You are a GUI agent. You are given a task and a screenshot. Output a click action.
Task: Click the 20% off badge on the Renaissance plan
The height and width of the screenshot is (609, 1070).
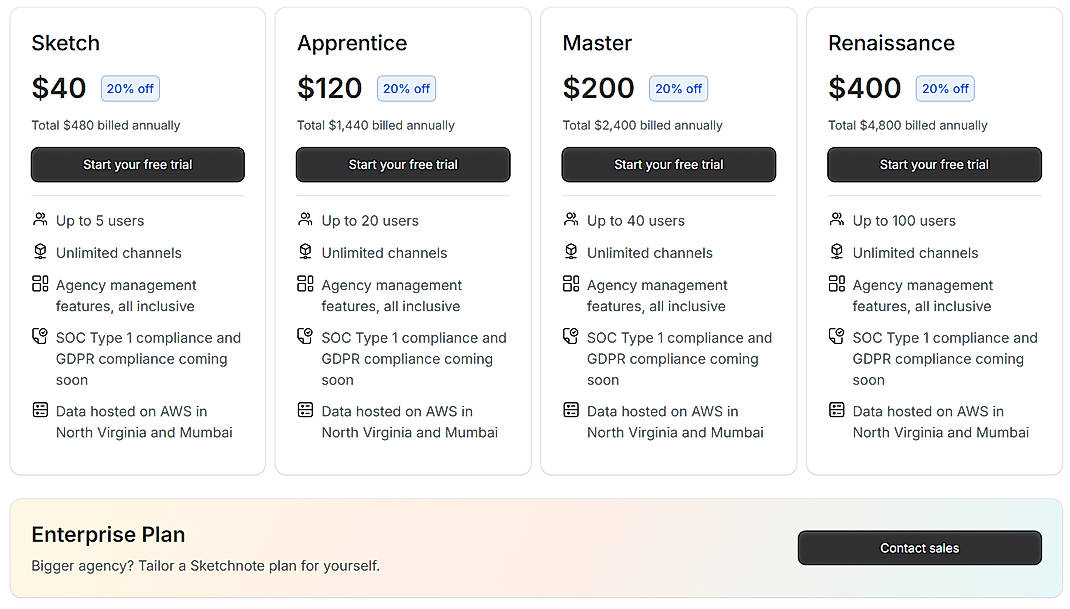[x=944, y=88]
